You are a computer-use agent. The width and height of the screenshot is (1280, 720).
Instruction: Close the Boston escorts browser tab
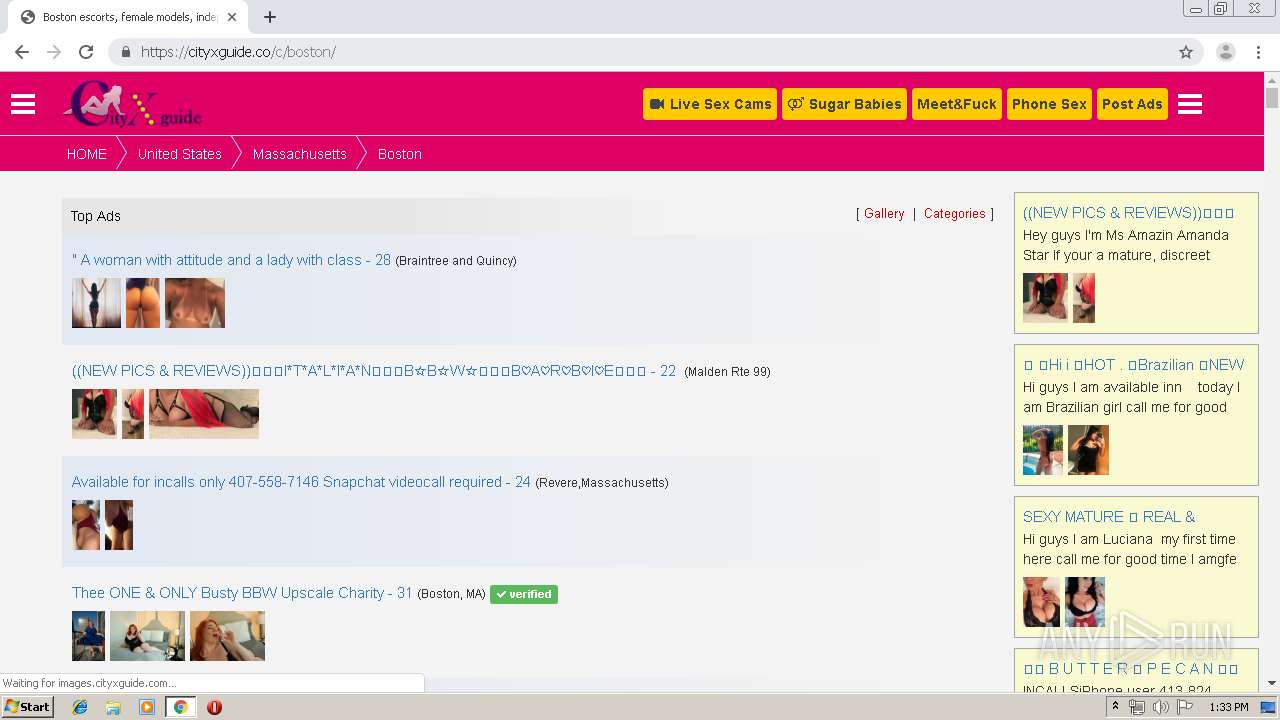click(232, 17)
